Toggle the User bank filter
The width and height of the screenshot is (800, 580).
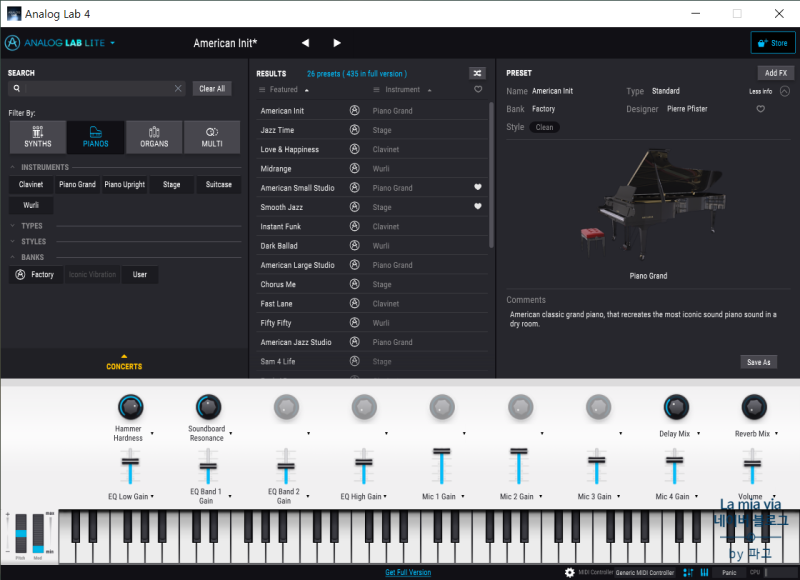pyautogui.click(x=140, y=274)
